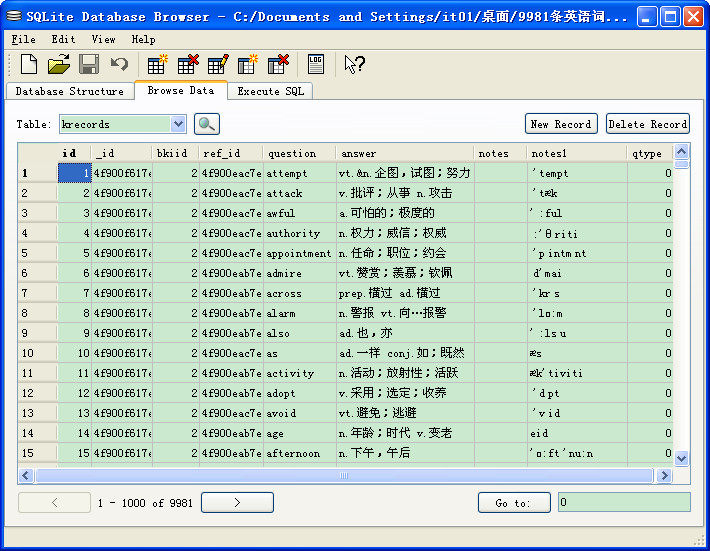710x551 pixels.
Task: Open the File menu
Action: pyautogui.click(x=23, y=39)
